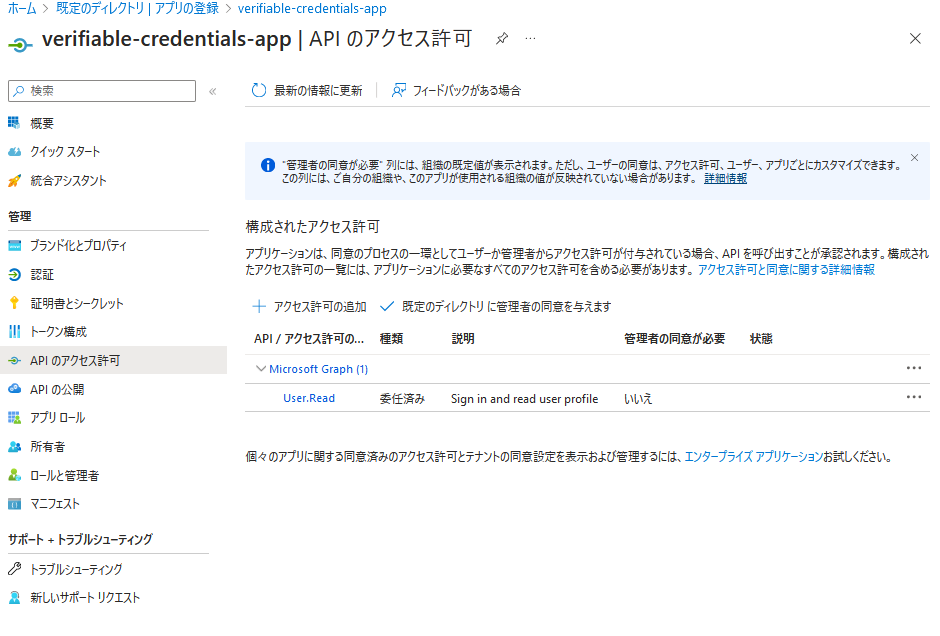Open the ellipsis menu for User.Read row
The image size is (940, 636).
pos(913,397)
